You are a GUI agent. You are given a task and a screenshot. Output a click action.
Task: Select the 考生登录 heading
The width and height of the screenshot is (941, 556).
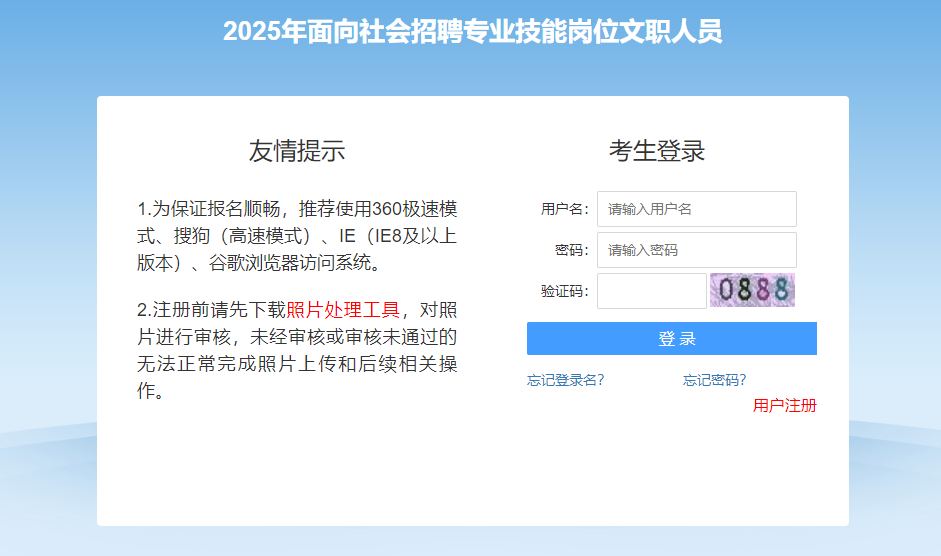pos(657,151)
